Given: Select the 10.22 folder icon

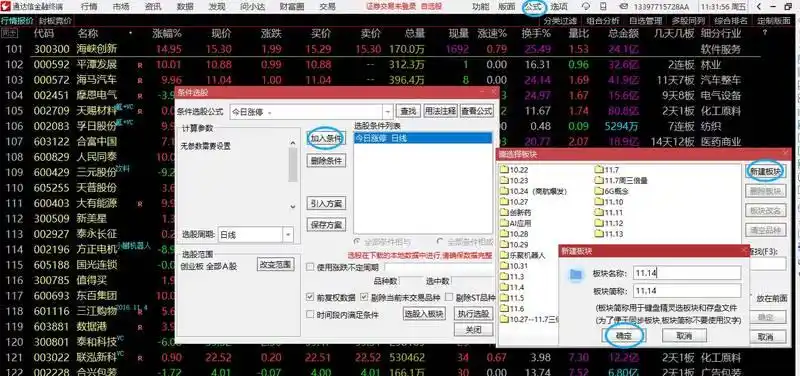Looking at the screenshot, I should click(x=505, y=170).
